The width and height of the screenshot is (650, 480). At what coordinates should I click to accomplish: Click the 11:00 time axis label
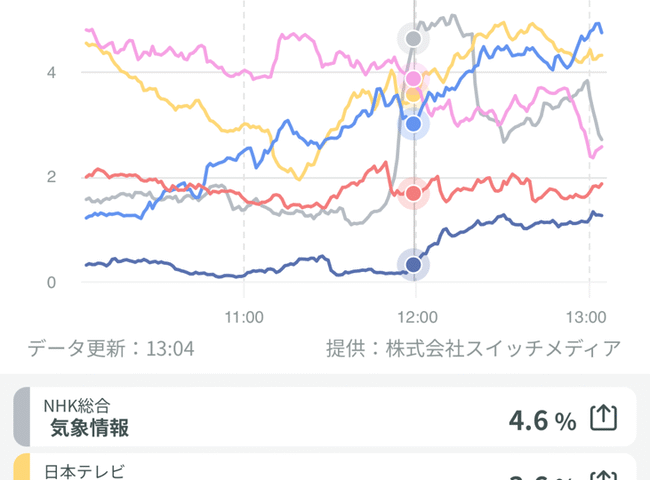[x=244, y=318]
